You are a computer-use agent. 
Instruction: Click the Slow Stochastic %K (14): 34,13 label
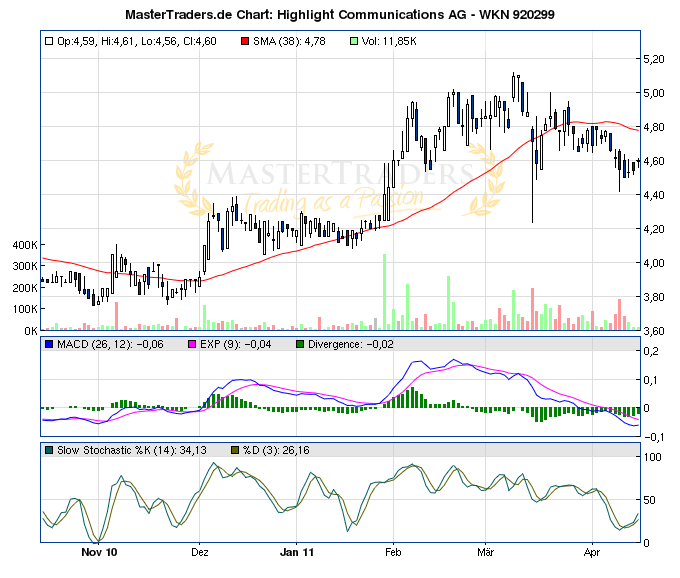(x=132, y=450)
